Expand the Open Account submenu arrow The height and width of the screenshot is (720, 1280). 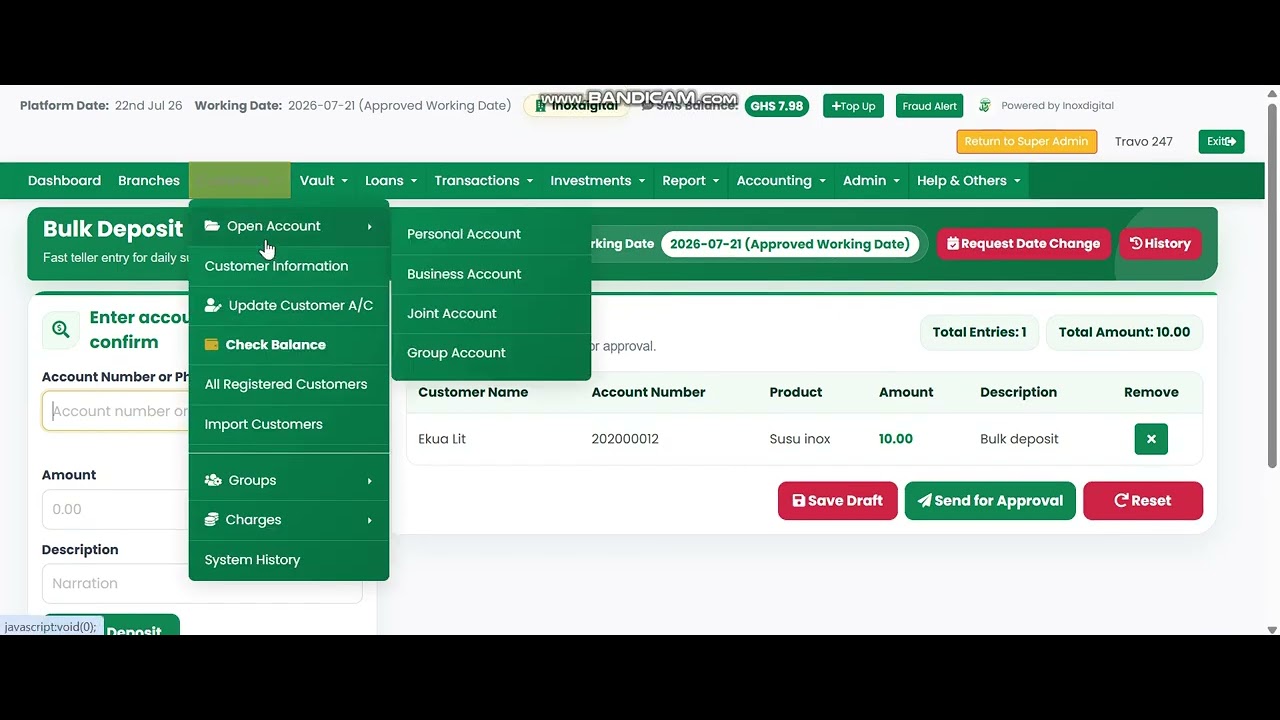(369, 227)
